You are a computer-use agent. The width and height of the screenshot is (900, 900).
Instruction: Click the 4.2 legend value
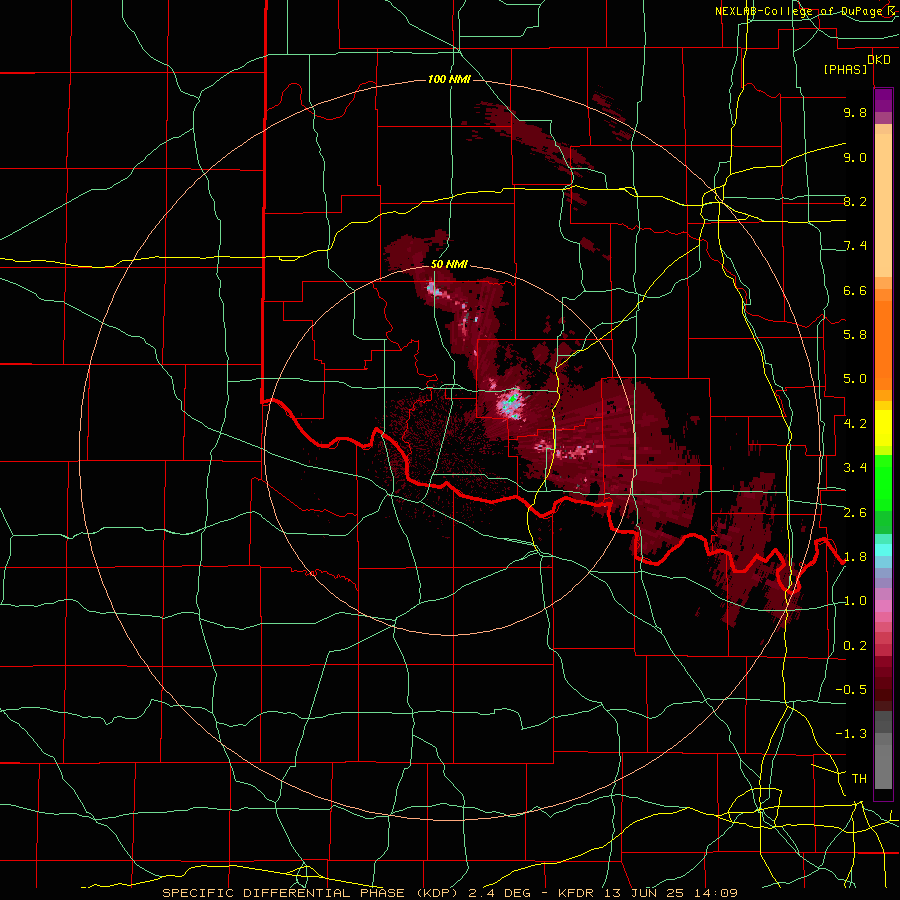855,424
